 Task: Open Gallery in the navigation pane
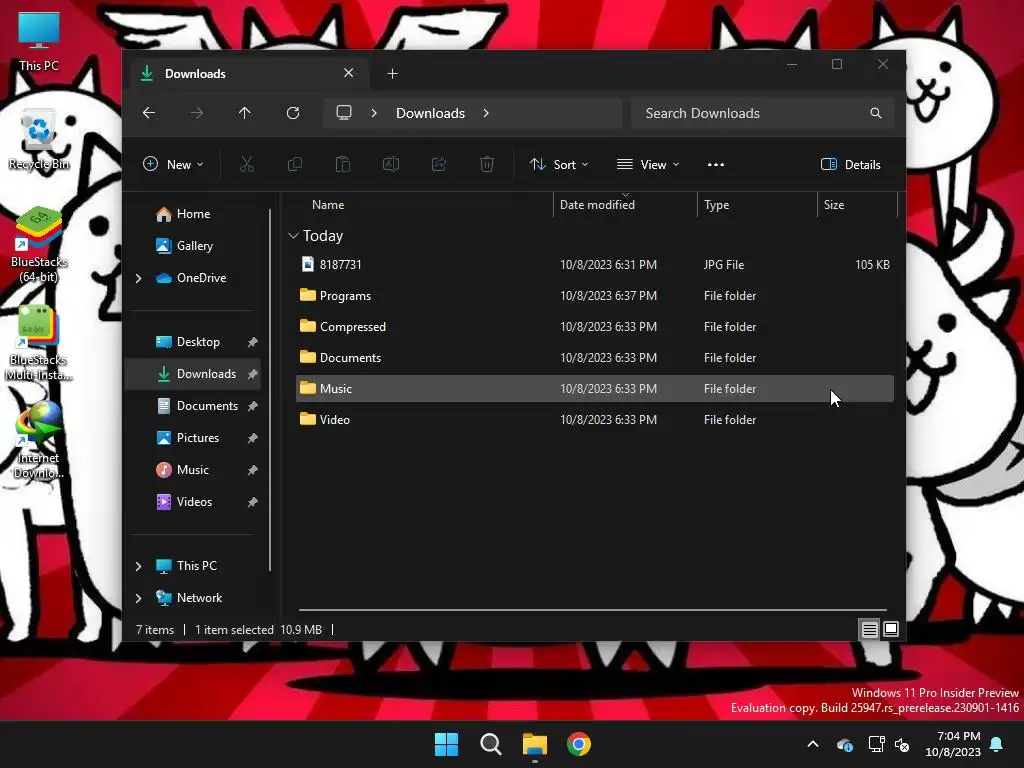tap(195, 246)
